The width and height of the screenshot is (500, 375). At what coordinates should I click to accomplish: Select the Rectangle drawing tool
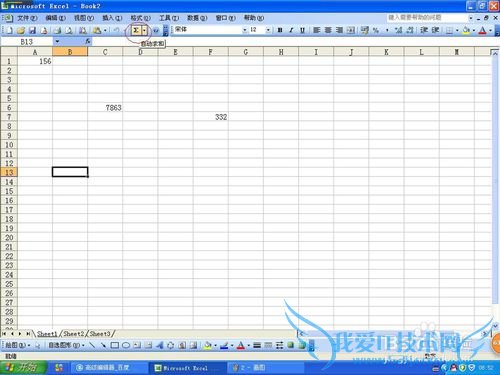pyautogui.click(x=114, y=345)
